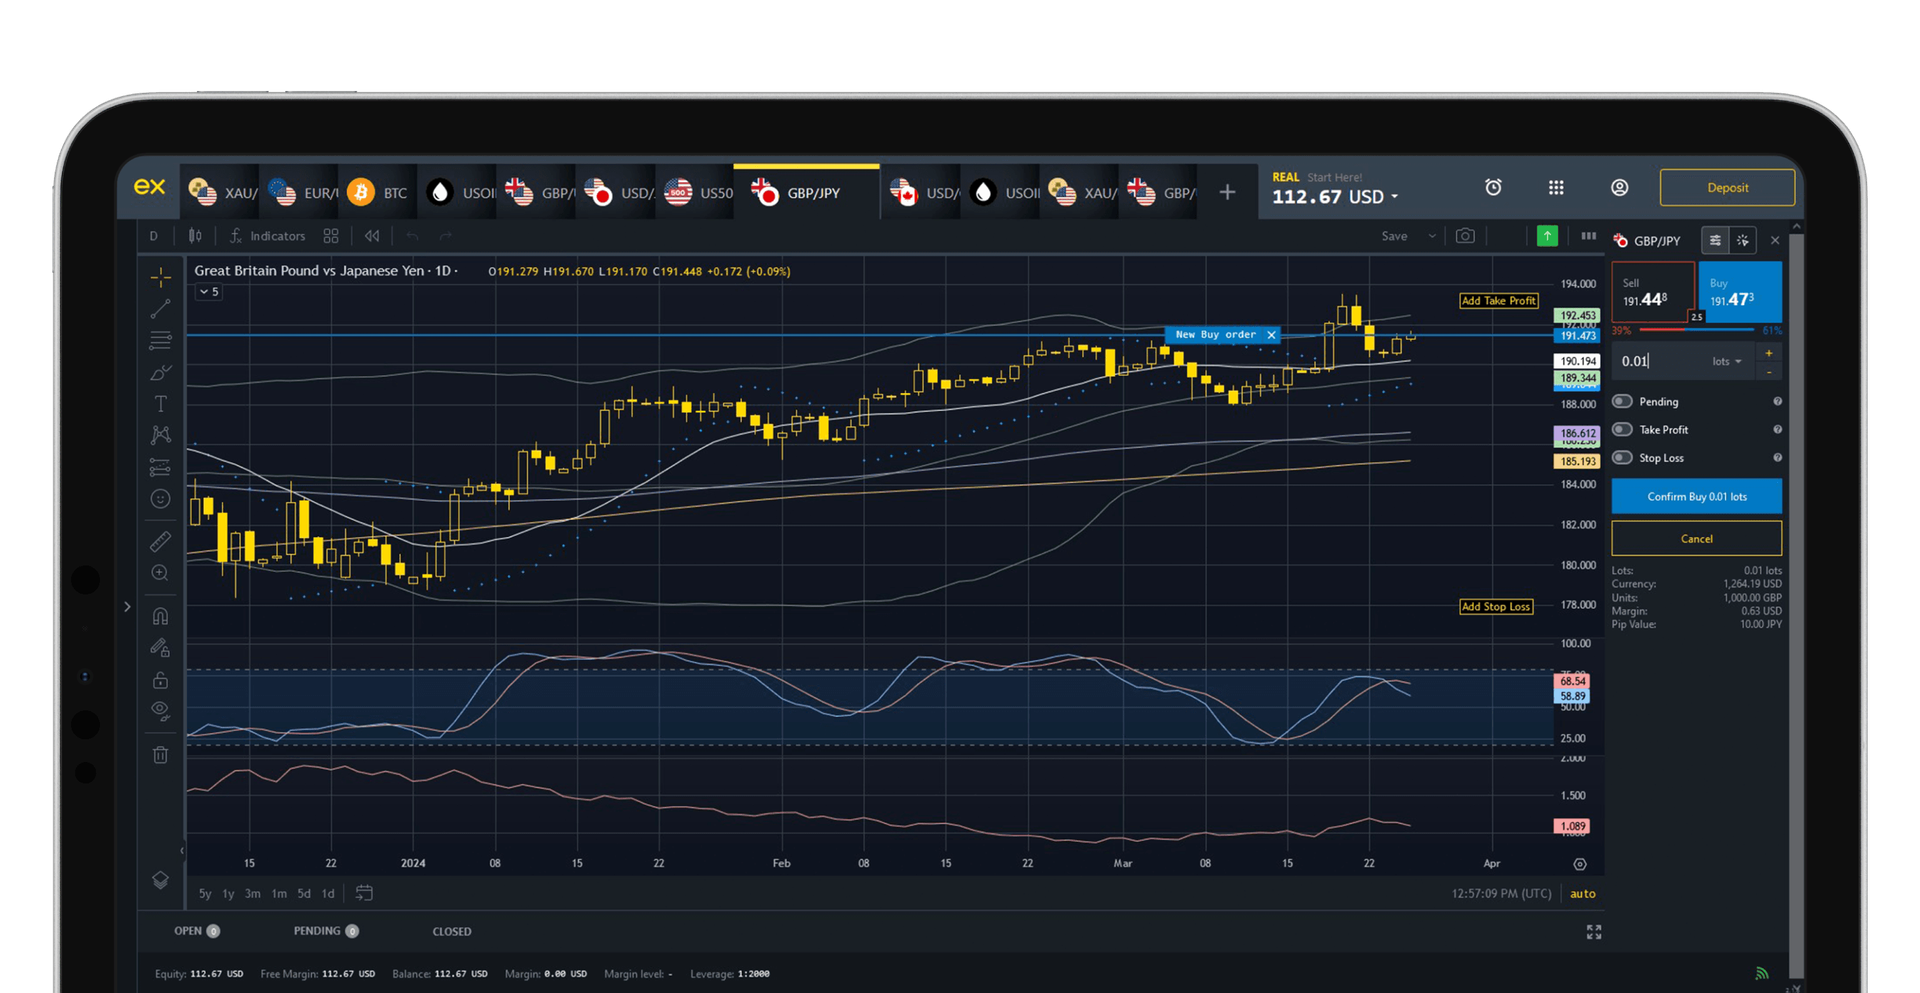Open the chart time axis settings gear
1920x993 pixels.
pyautogui.click(x=1580, y=864)
